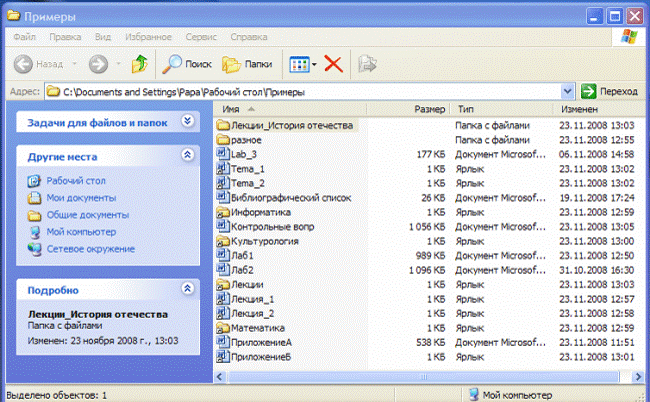Screen dimensions: 650x402
Task: Select the Lab_3 Word document icon
Action: pos(223,154)
